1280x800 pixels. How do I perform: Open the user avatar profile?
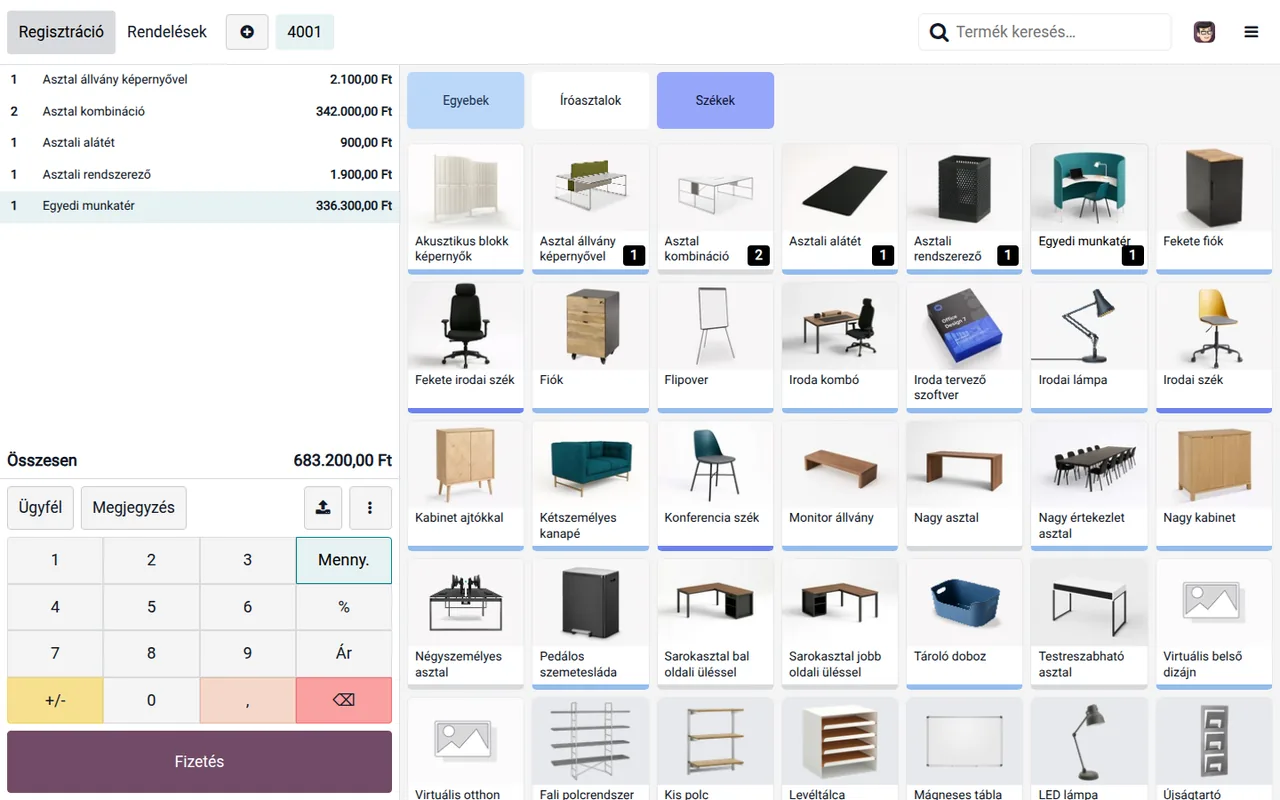click(x=1204, y=32)
